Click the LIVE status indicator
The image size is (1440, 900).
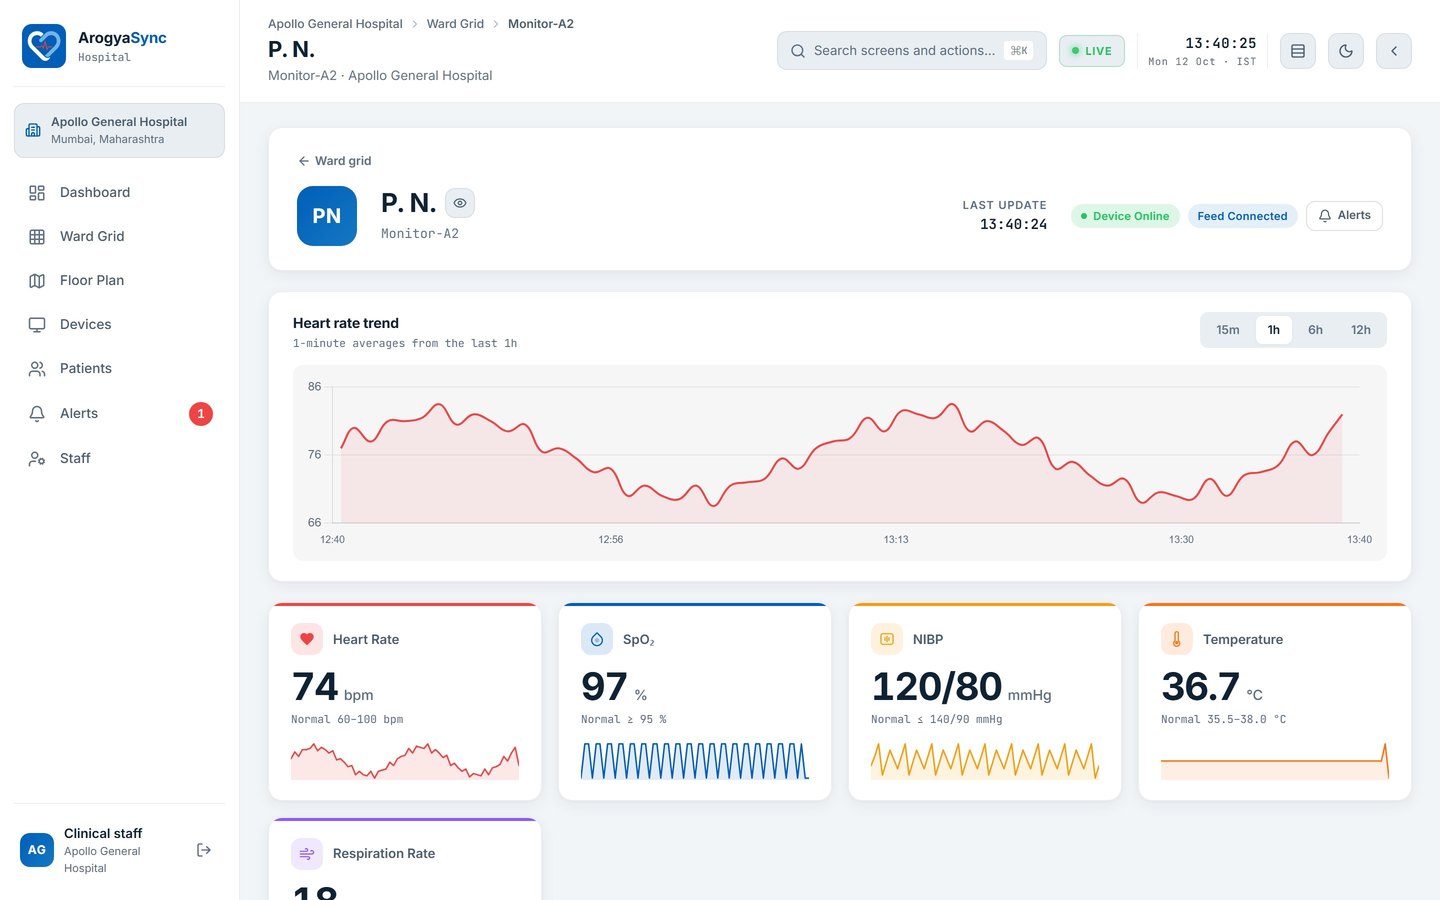pyautogui.click(x=1092, y=51)
